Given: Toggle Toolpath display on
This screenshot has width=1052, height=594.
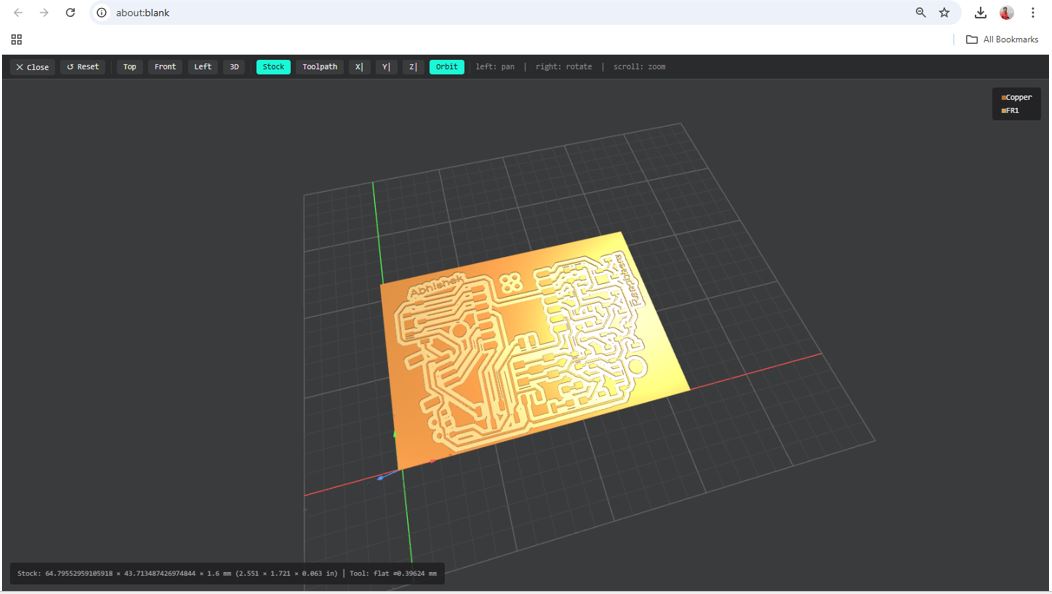Looking at the screenshot, I should coord(319,67).
